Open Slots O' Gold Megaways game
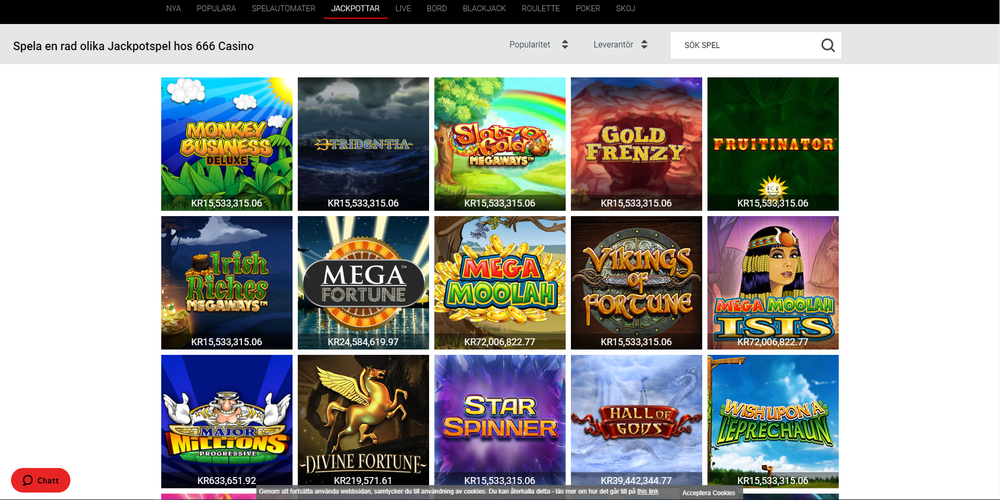The height and width of the screenshot is (500, 1000). coord(500,144)
